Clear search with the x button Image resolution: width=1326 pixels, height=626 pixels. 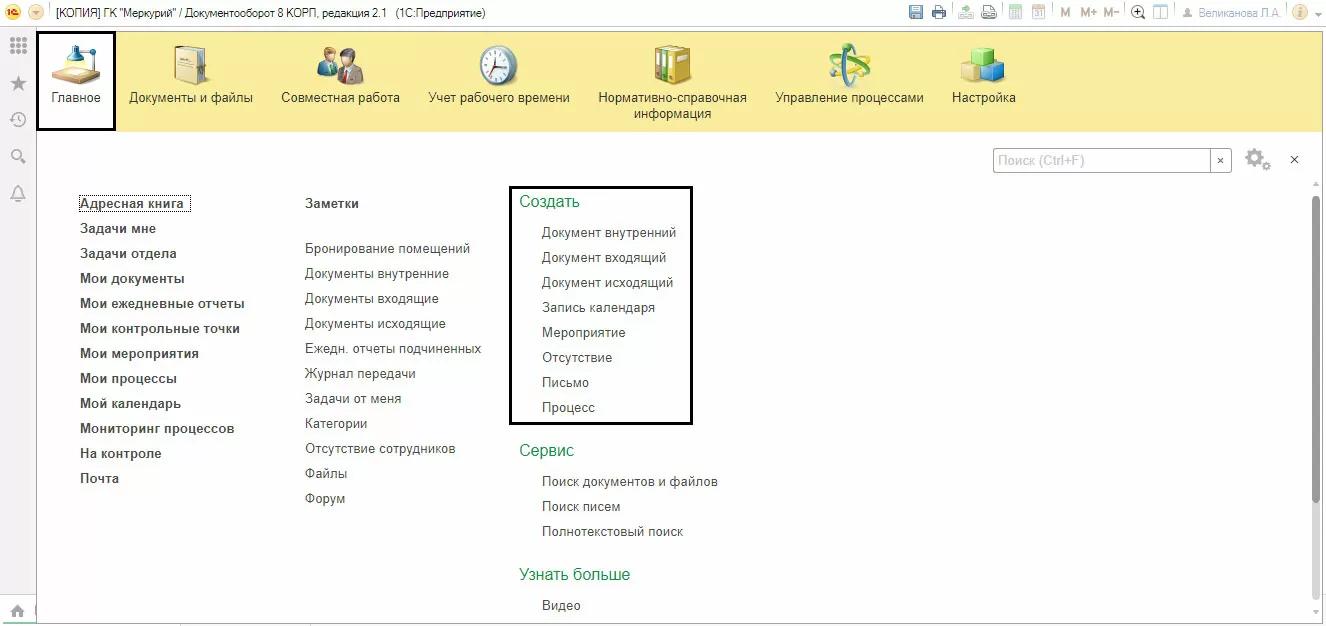click(x=1221, y=160)
